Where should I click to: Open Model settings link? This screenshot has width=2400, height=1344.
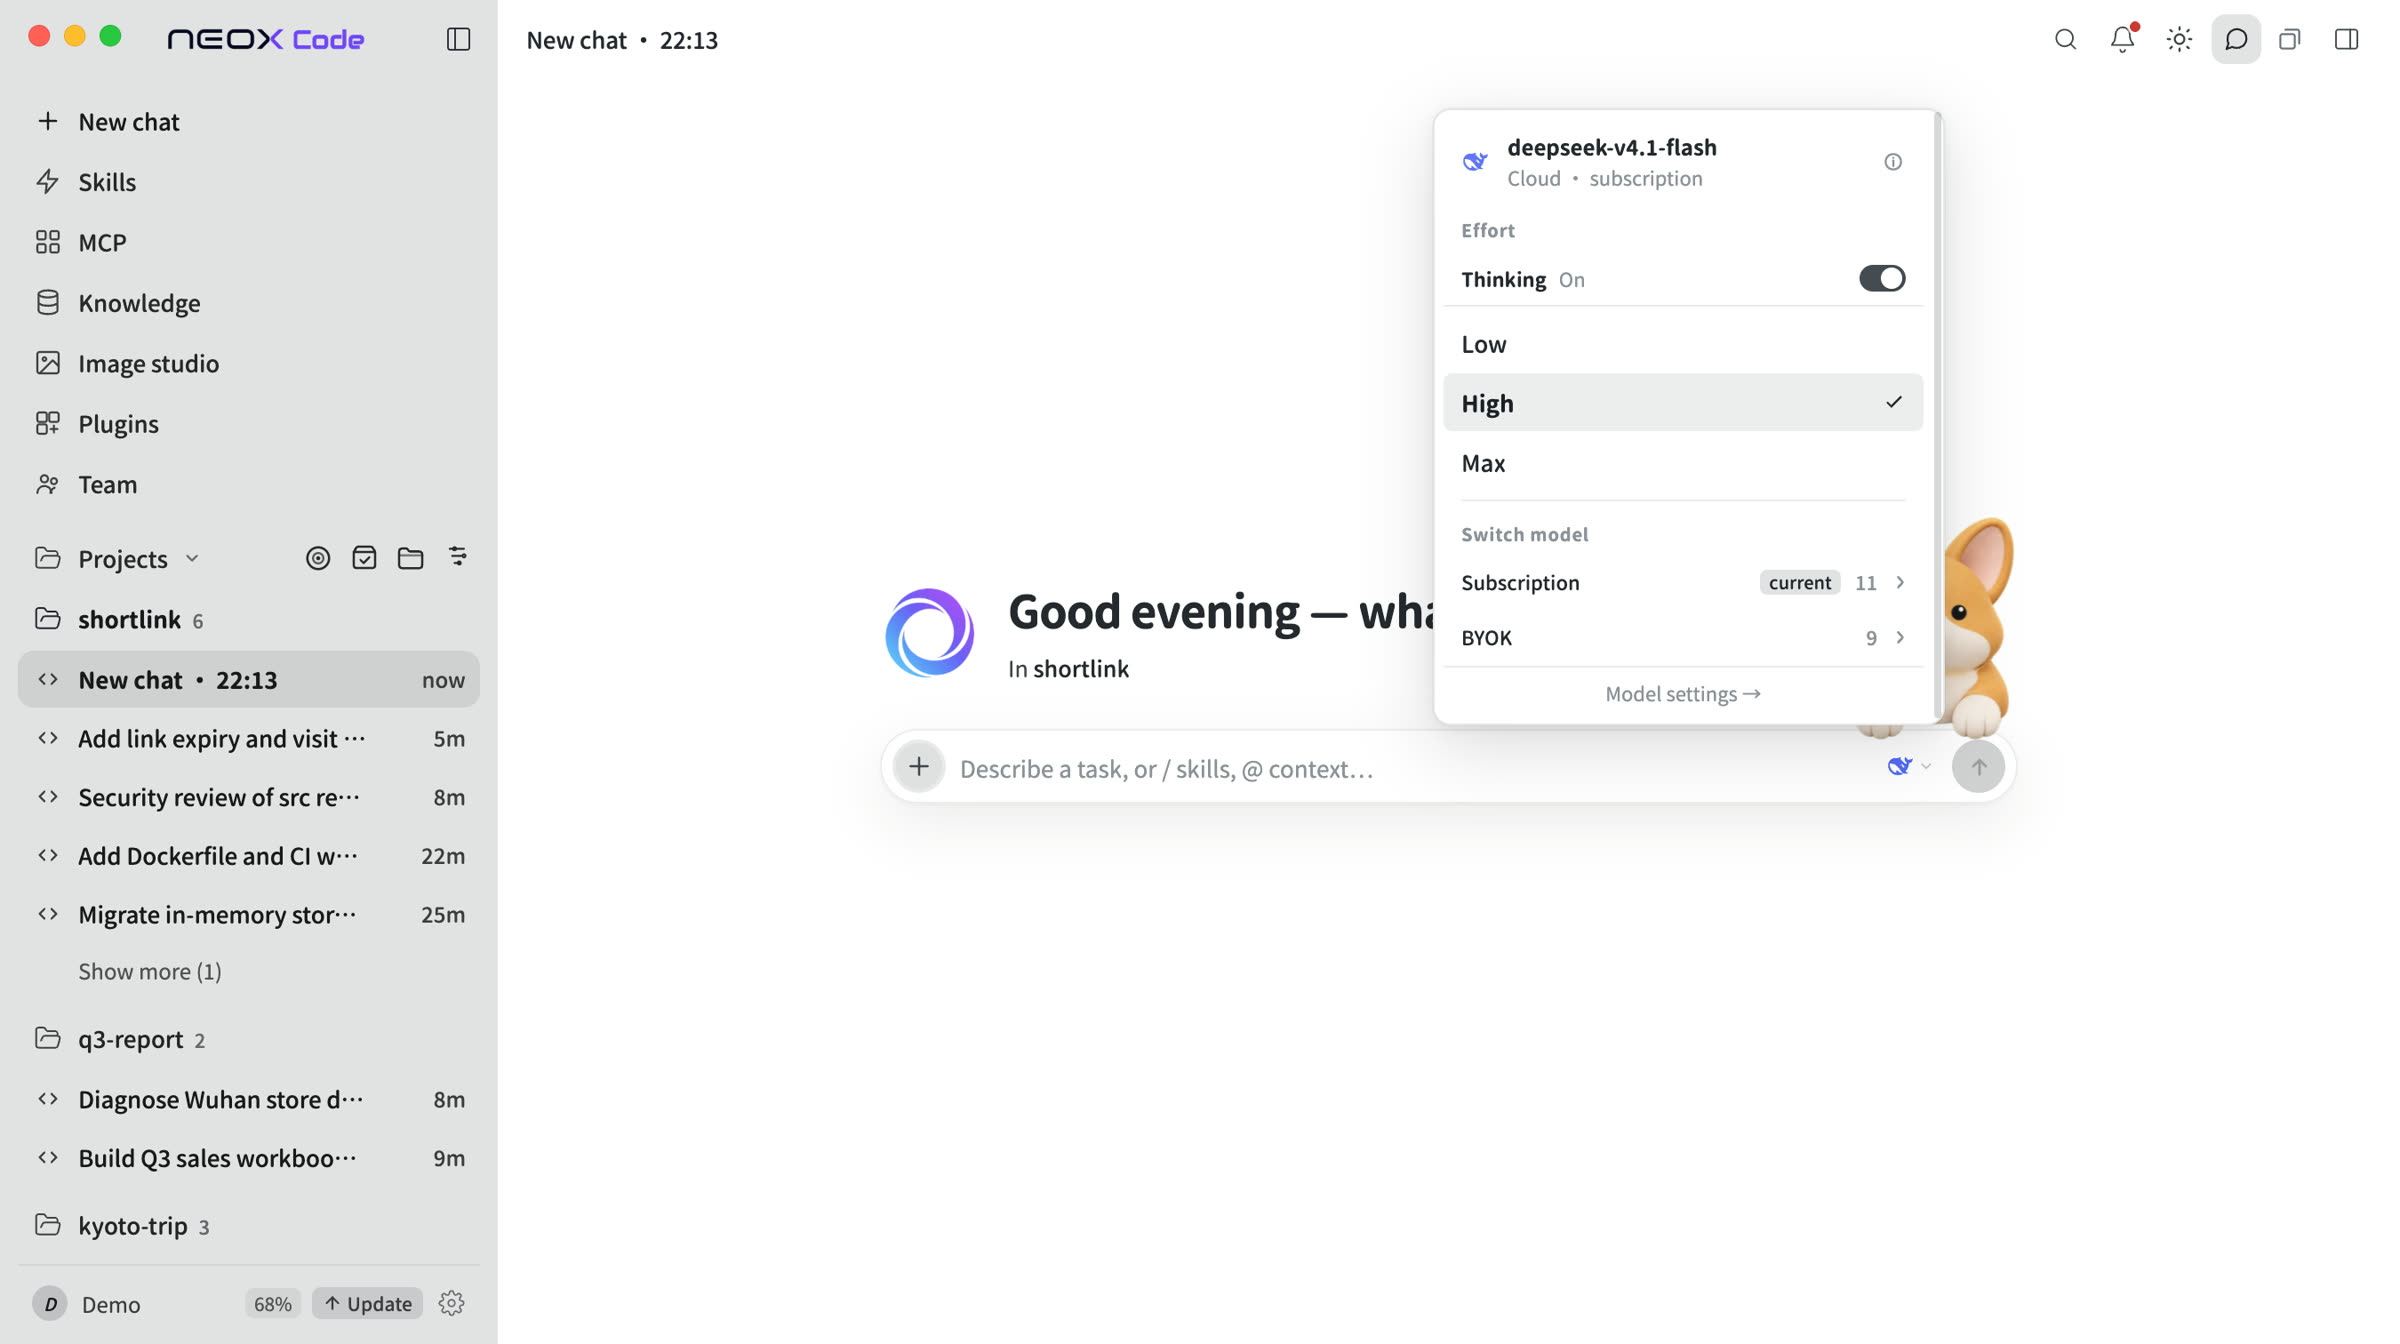pyautogui.click(x=1683, y=694)
